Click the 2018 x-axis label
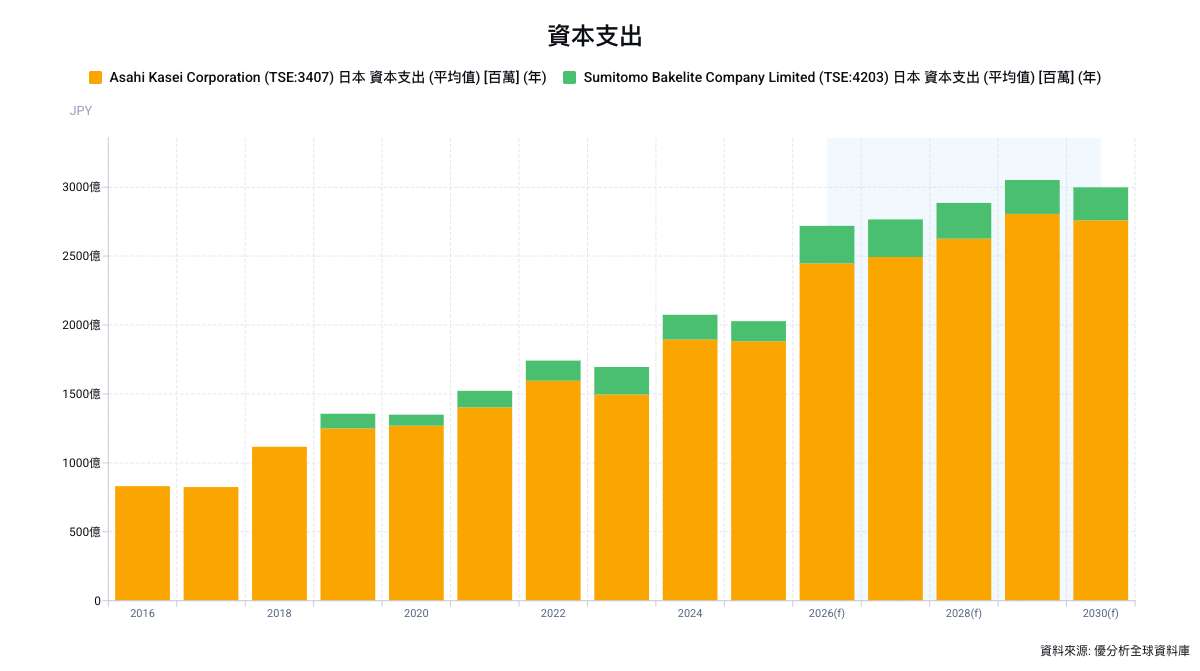The height and width of the screenshot is (671, 1200). [x=279, y=613]
